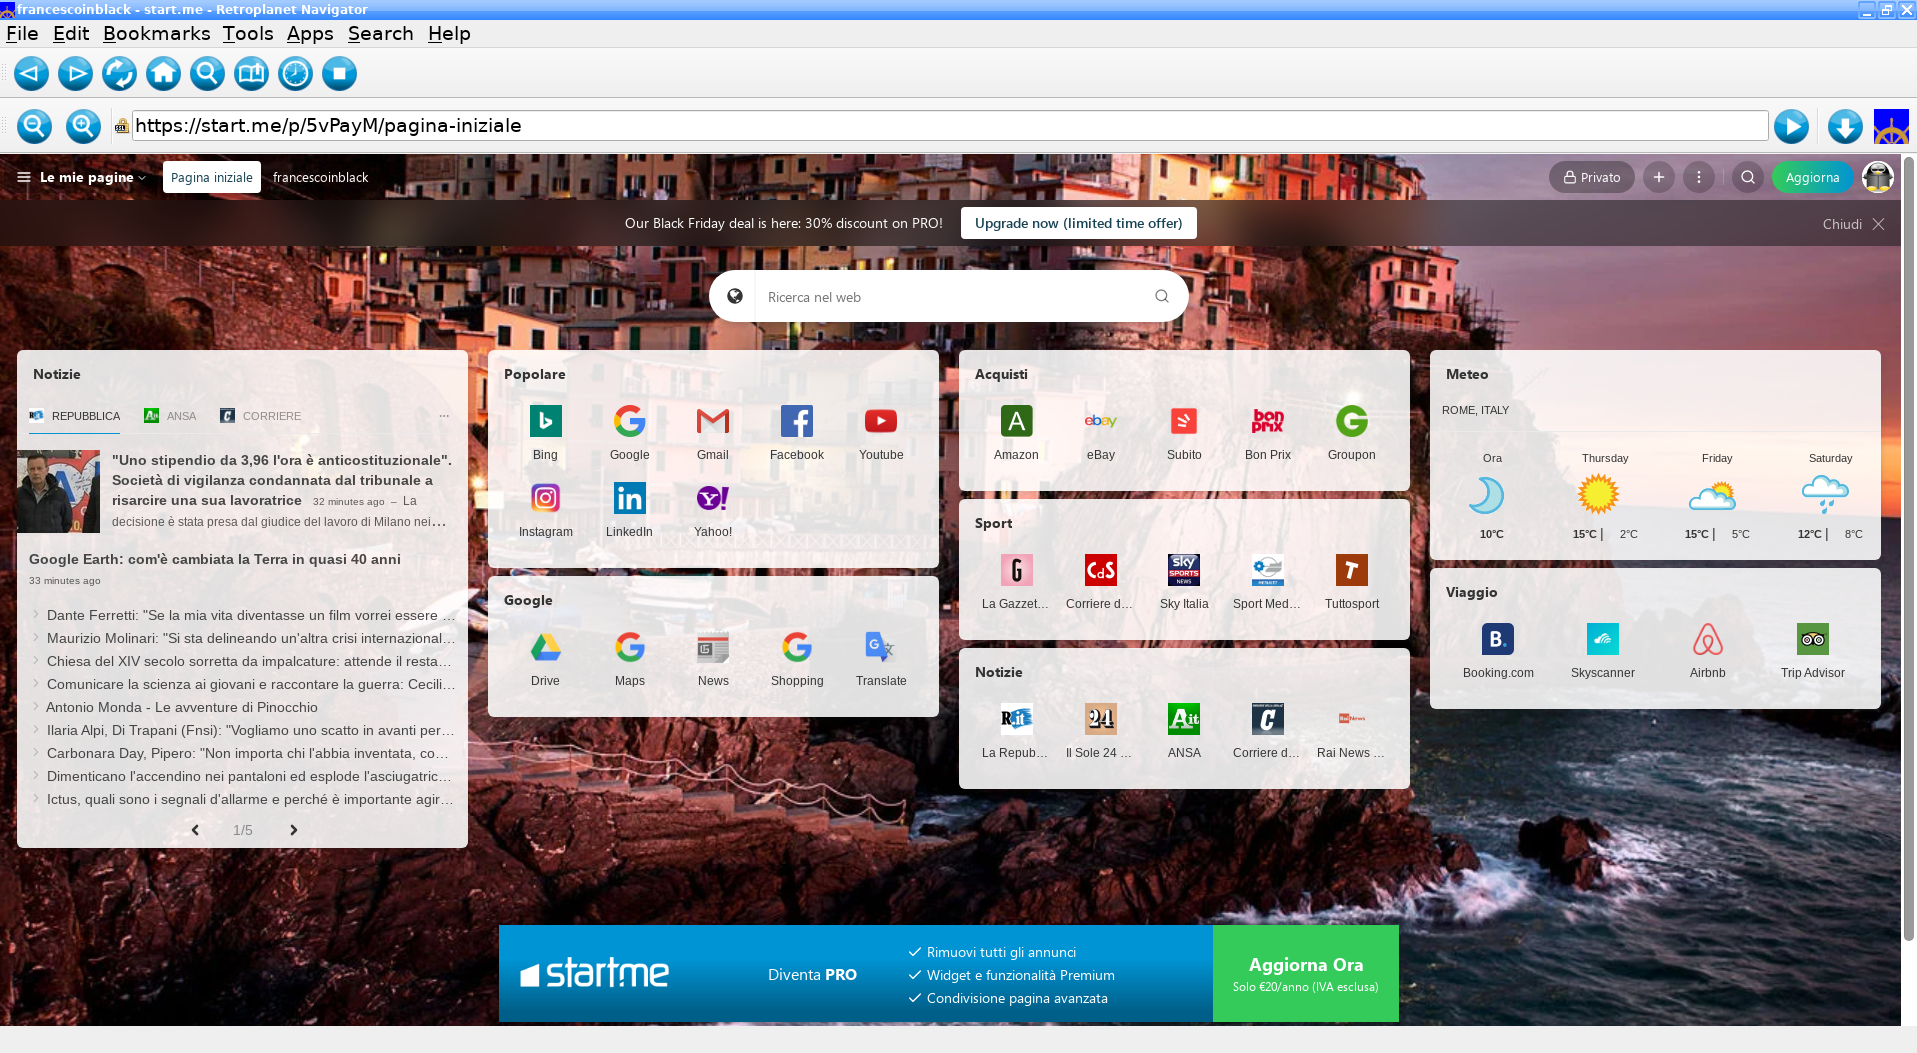This screenshot has height=1053, width=1917.
Task: Open the Sky Italia sport icon
Action: [1184, 570]
